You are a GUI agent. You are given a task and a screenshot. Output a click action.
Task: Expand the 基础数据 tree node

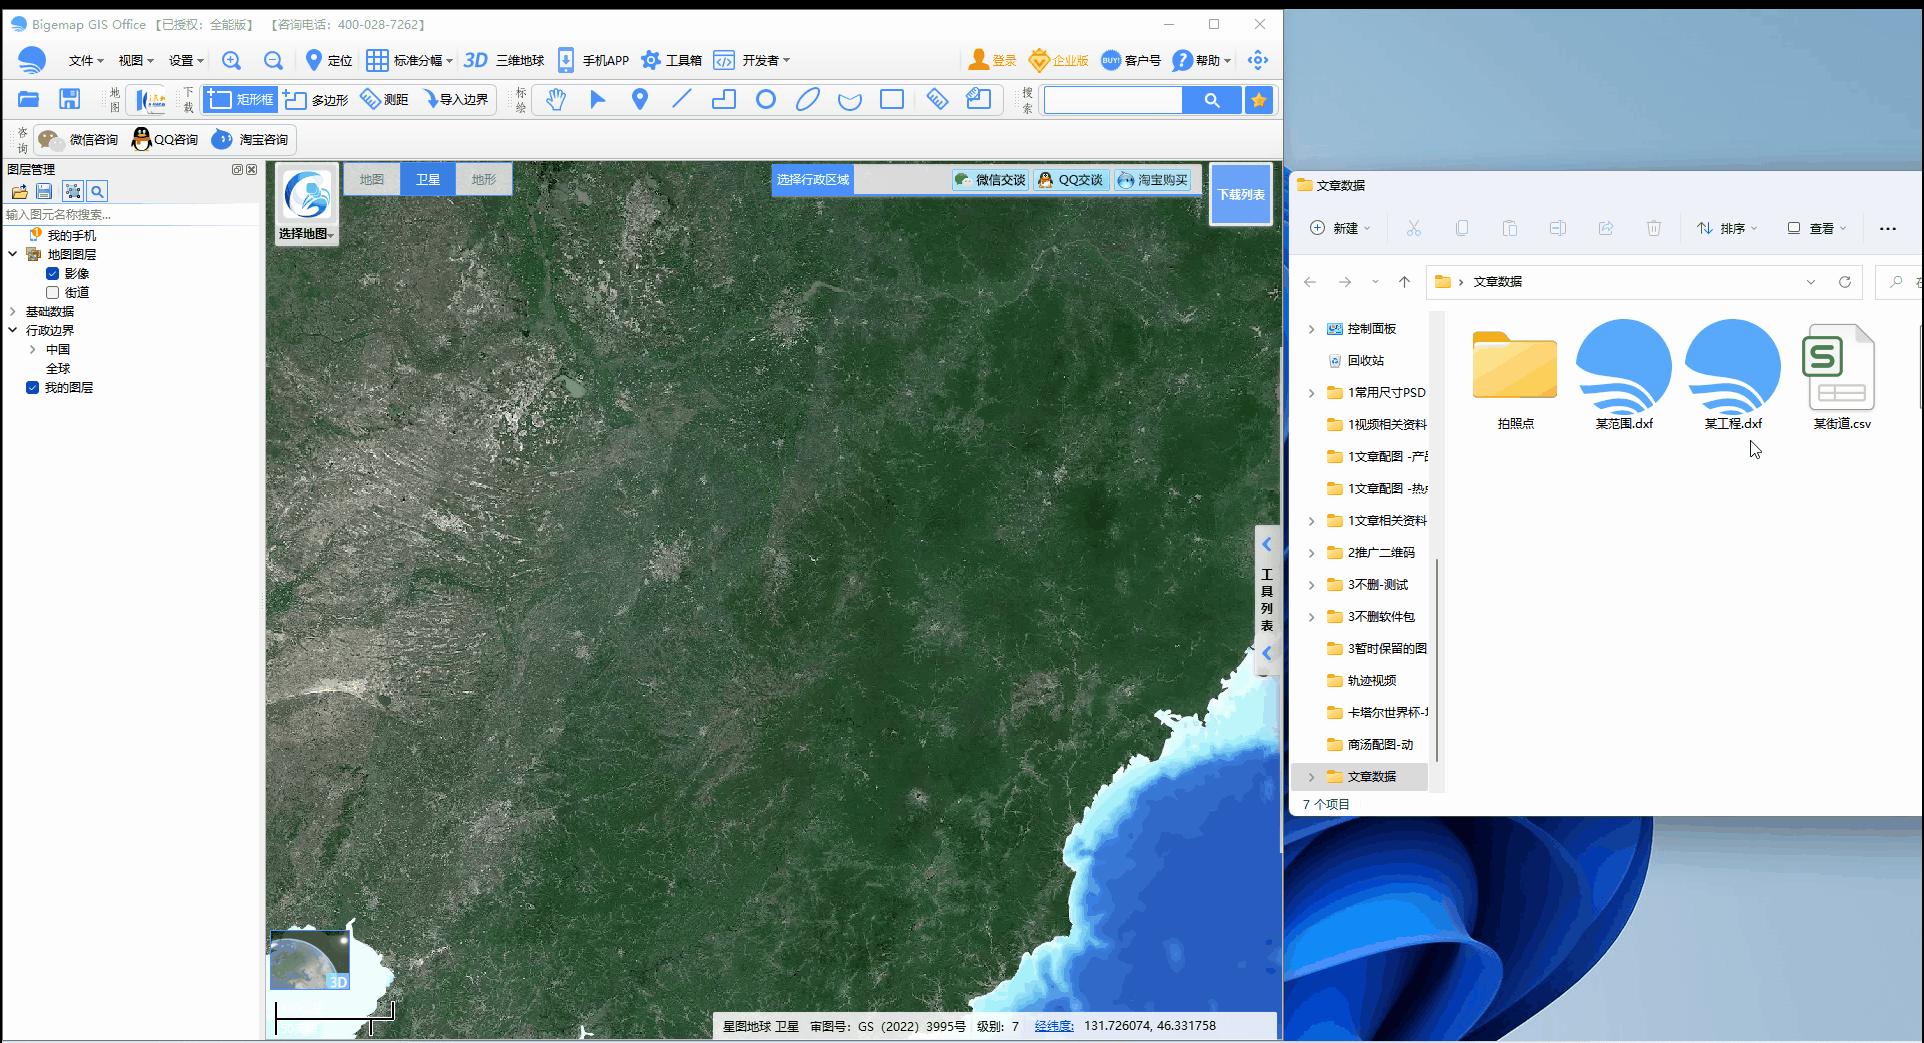[x=13, y=311]
